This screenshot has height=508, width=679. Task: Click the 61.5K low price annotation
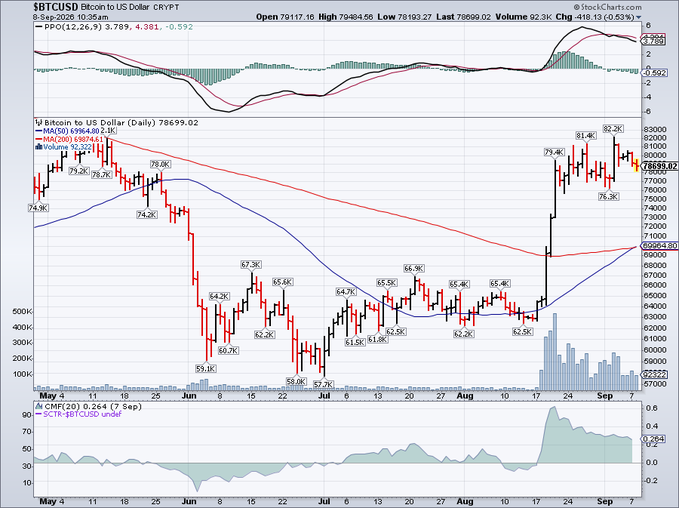pyautogui.click(x=355, y=342)
